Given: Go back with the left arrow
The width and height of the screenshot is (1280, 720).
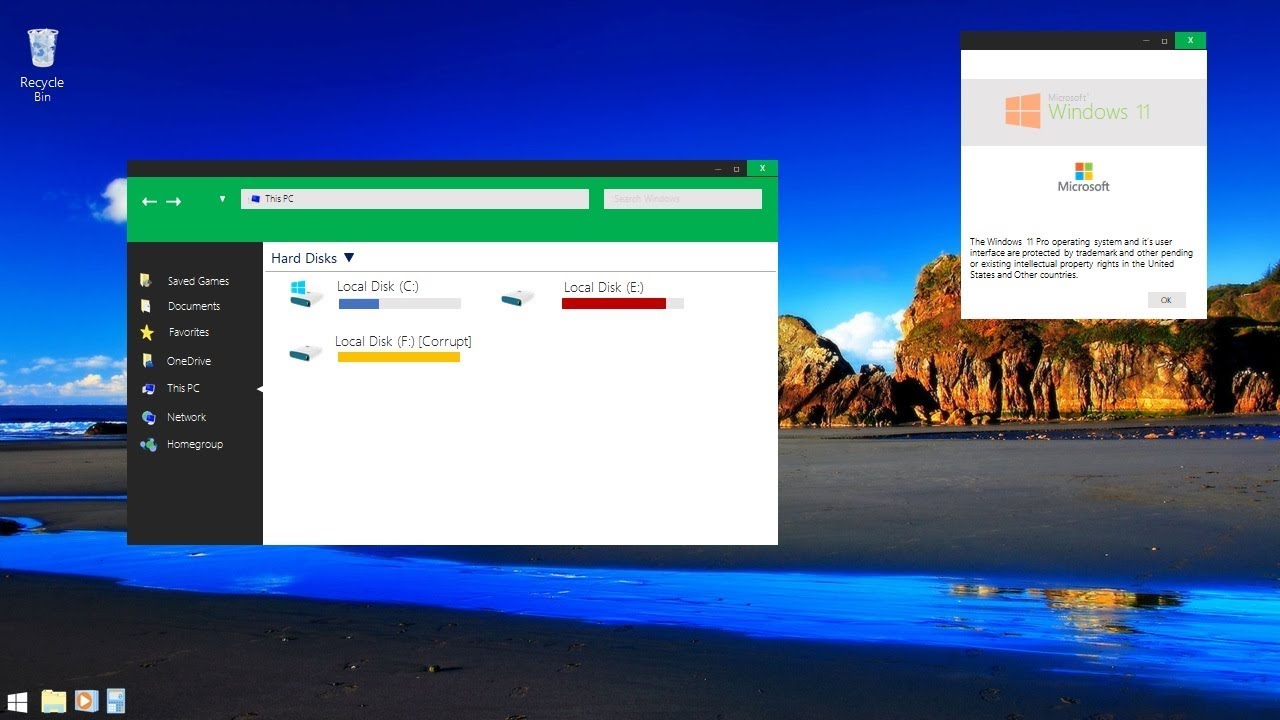Looking at the screenshot, I should tap(149, 201).
